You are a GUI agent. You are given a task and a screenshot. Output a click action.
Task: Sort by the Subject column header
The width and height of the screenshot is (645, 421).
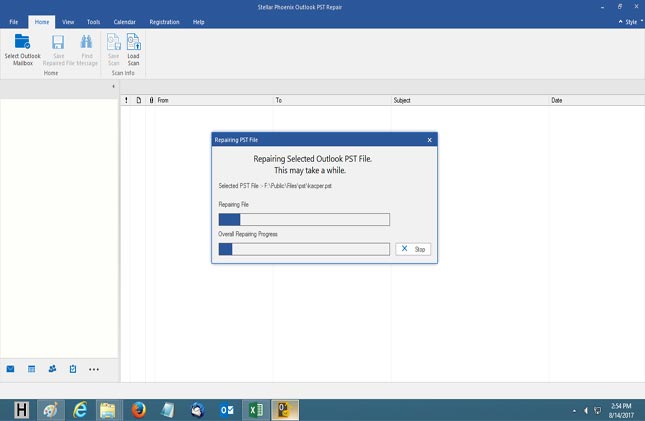click(470, 100)
